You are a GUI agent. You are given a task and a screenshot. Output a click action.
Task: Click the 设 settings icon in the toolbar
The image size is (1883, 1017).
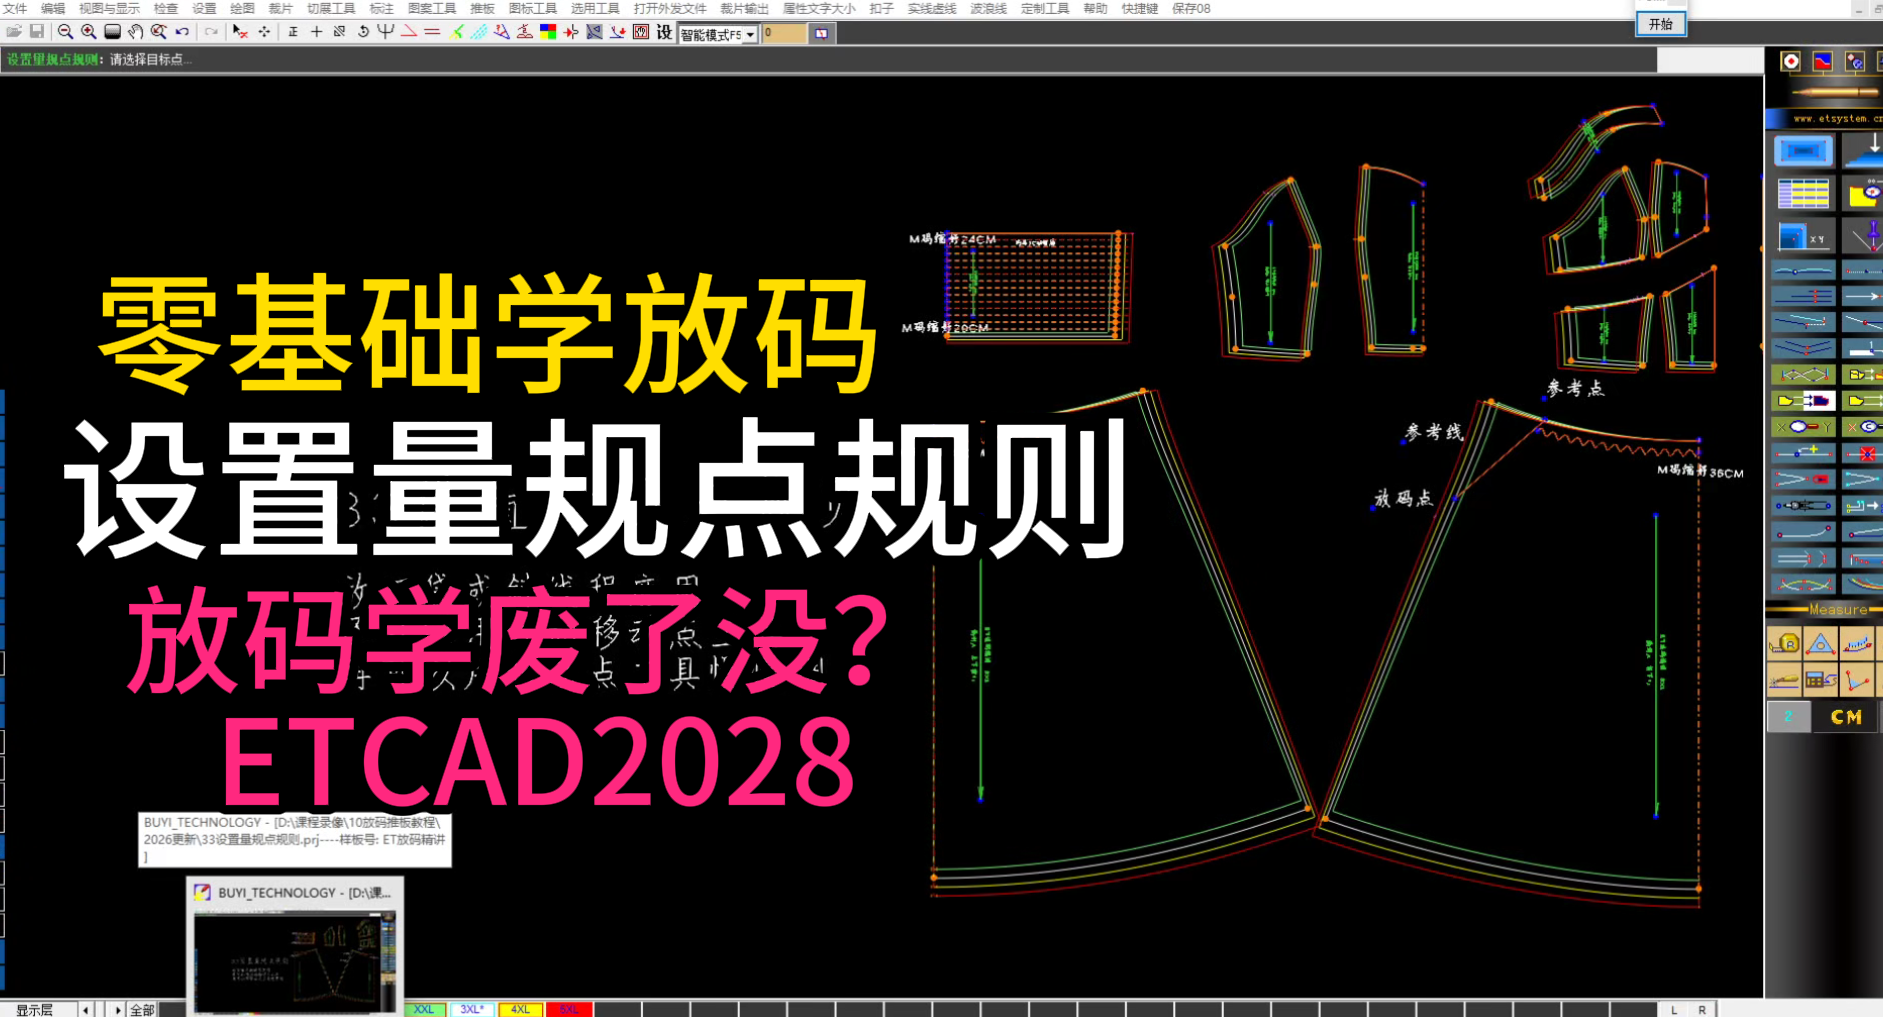(x=662, y=32)
